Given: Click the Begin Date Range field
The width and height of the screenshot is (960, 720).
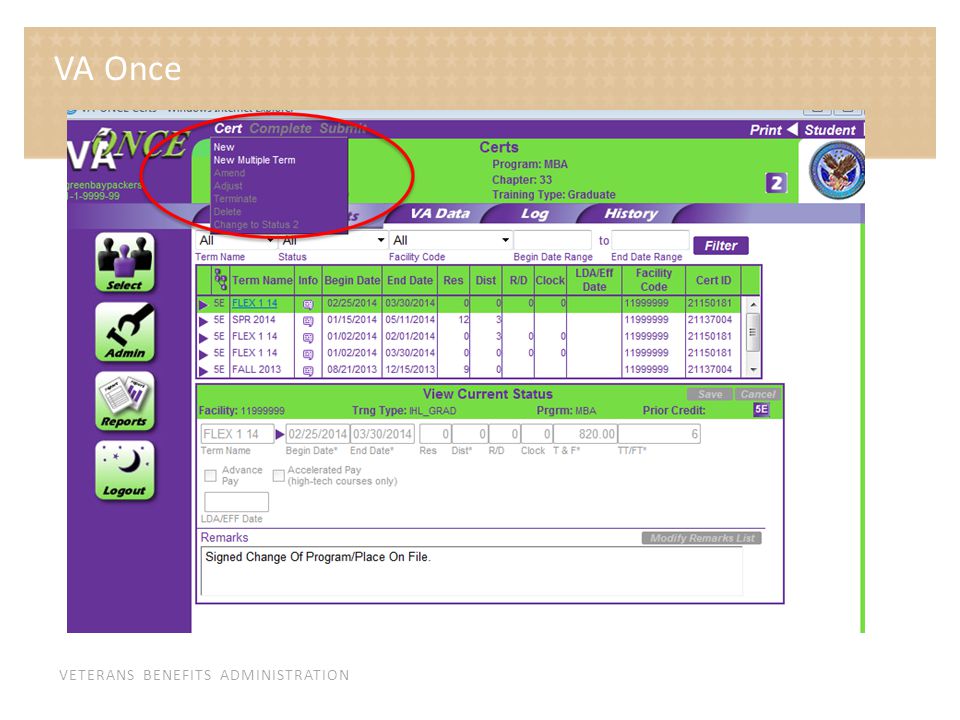Looking at the screenshot, I should pyautogui.click(x=552, y=240).
